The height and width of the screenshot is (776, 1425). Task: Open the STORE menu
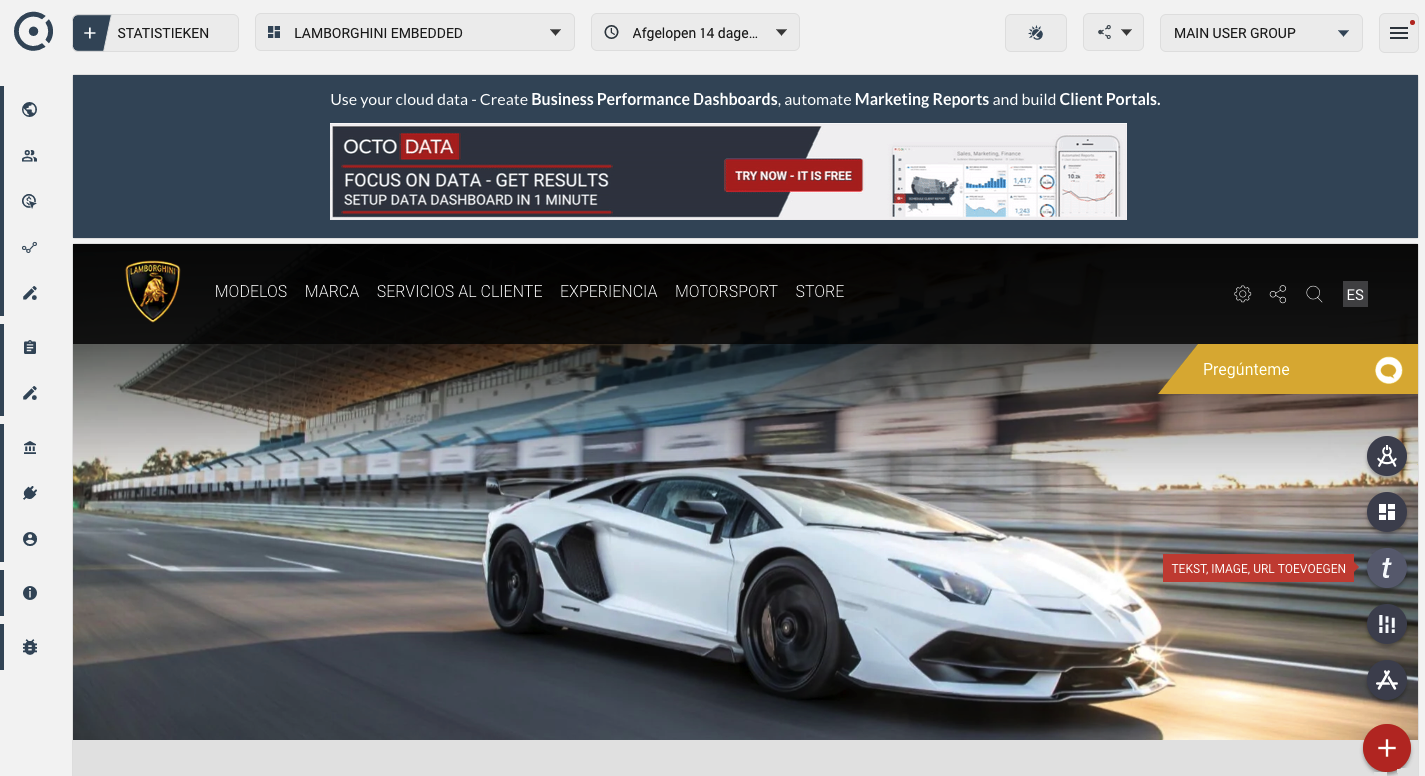click(820, 291)
